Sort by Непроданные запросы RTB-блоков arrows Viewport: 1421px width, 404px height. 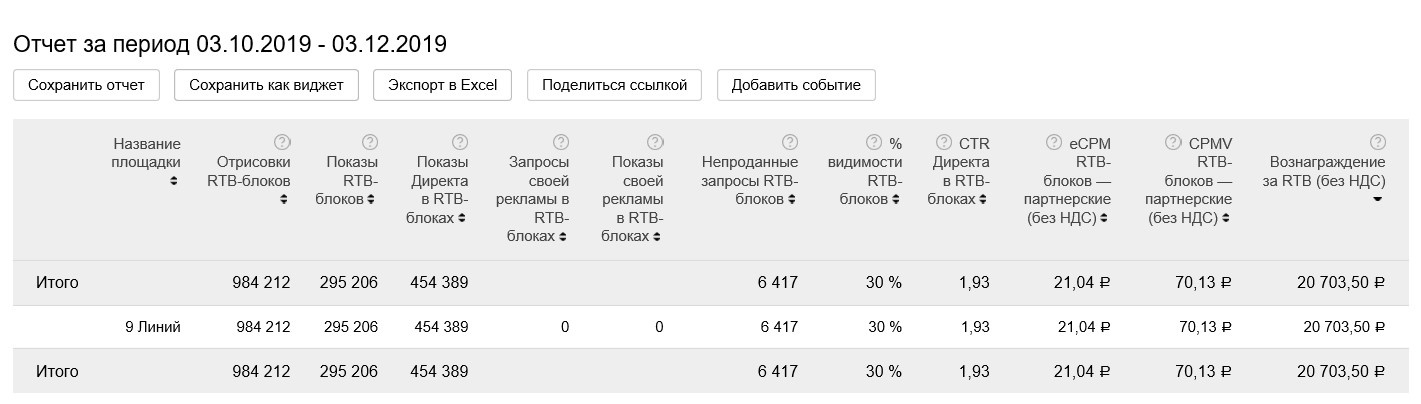(792, 200)
